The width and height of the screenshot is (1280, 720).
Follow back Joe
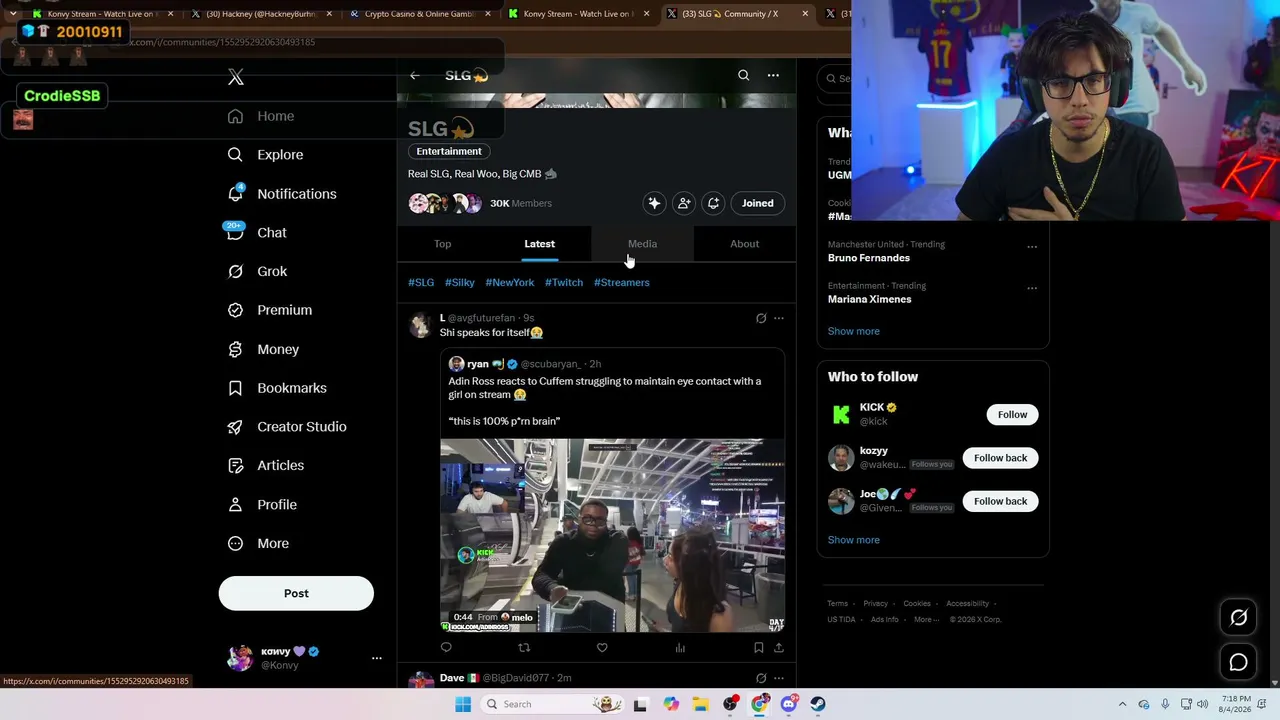pos(1000,501)
